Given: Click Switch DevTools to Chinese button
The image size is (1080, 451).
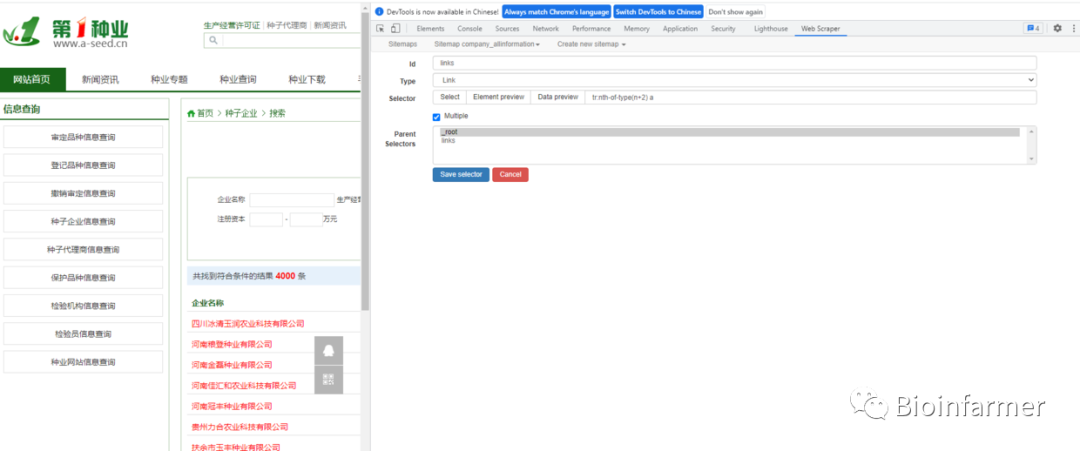Looking at the screenshot, I should (x=658, y=12).
